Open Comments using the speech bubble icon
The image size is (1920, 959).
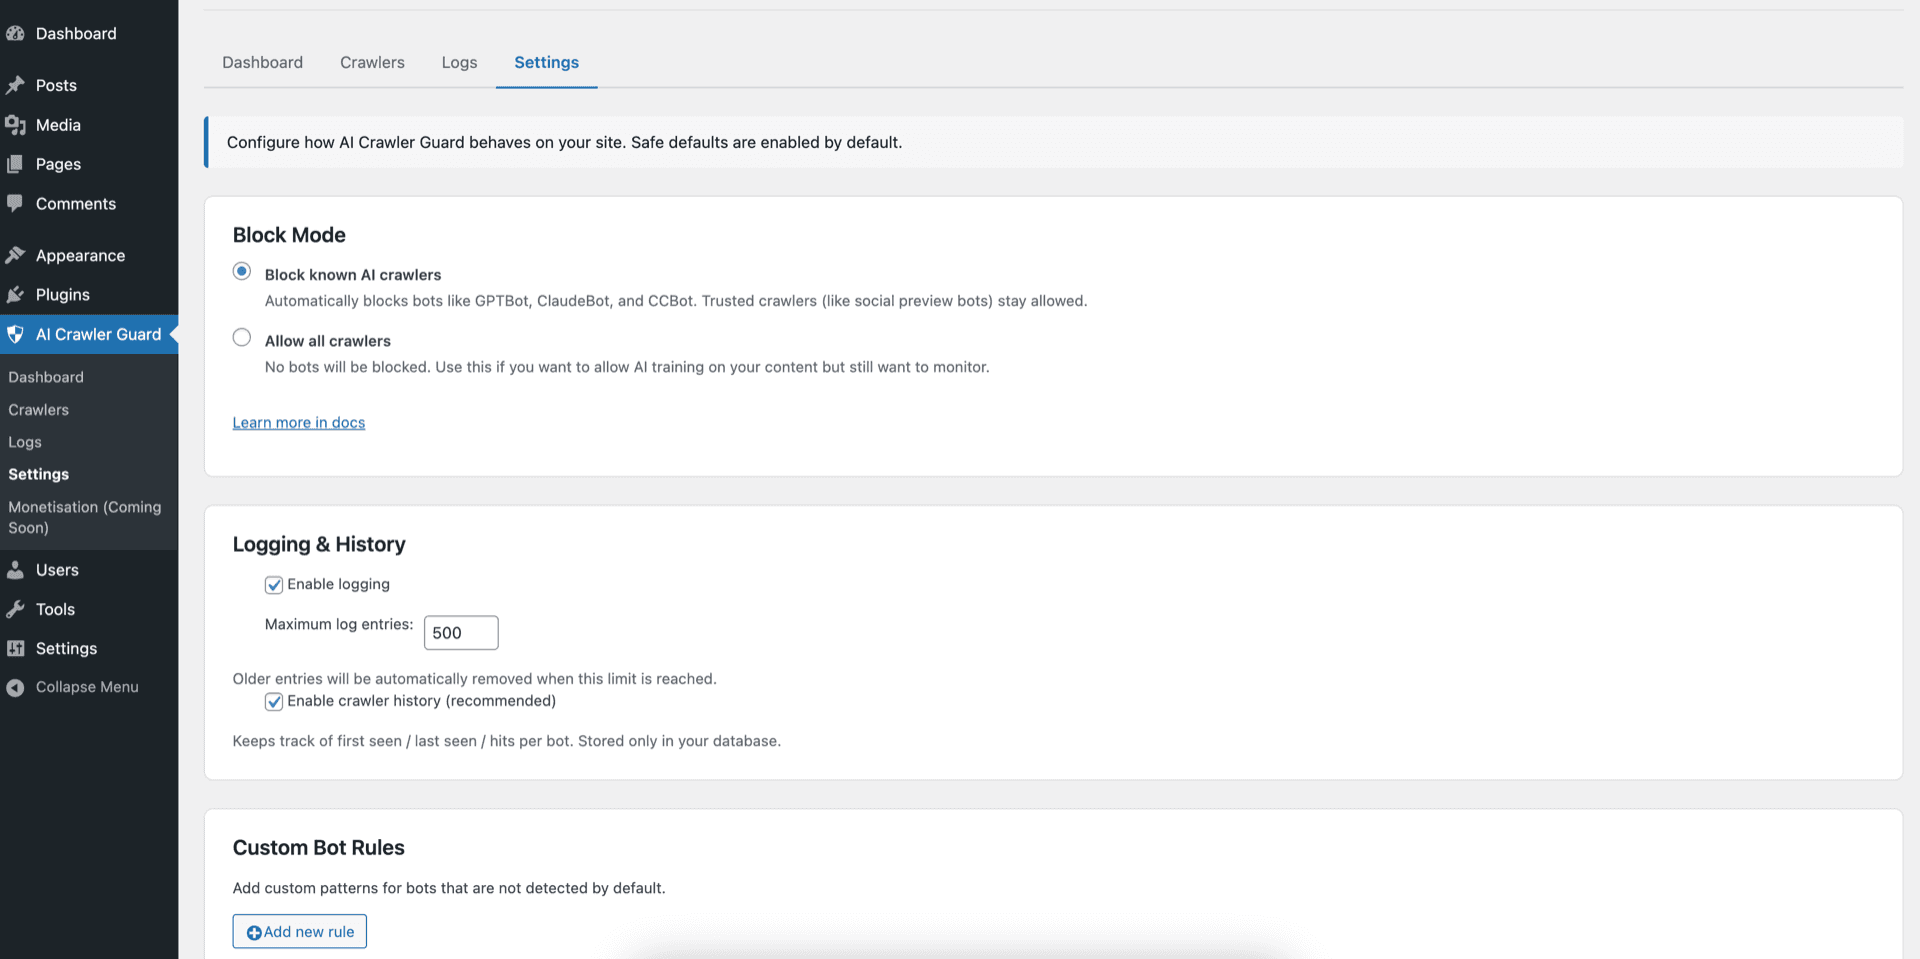pos(16,203)
